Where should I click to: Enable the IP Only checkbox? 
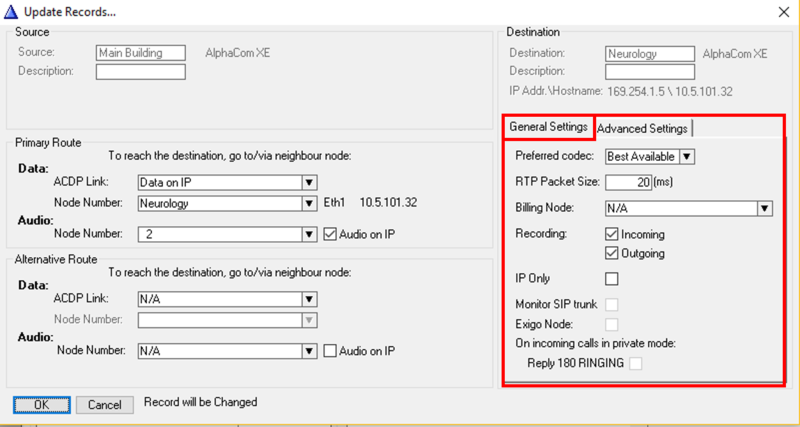point(611,279)
